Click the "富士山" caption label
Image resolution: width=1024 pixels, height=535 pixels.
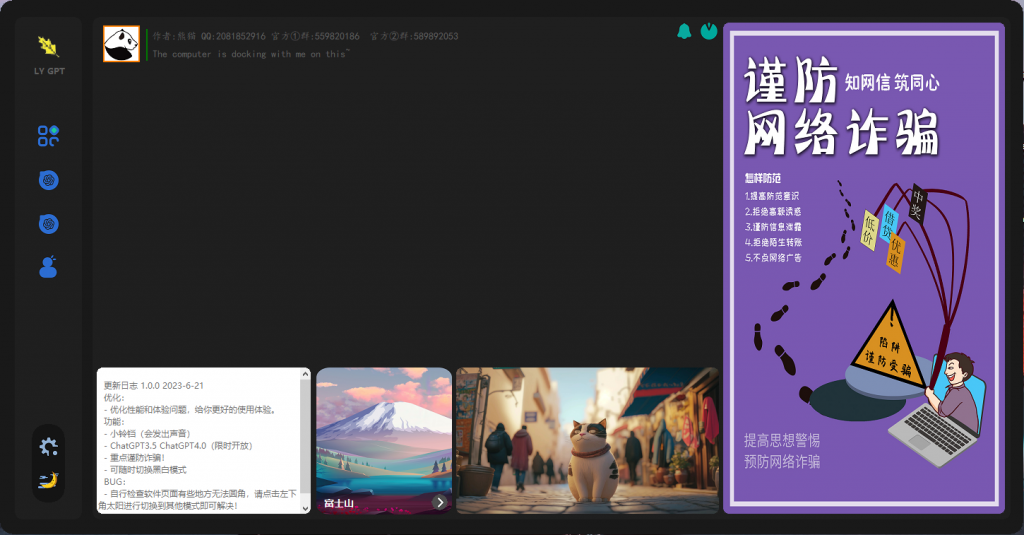[x=339, y=503]
